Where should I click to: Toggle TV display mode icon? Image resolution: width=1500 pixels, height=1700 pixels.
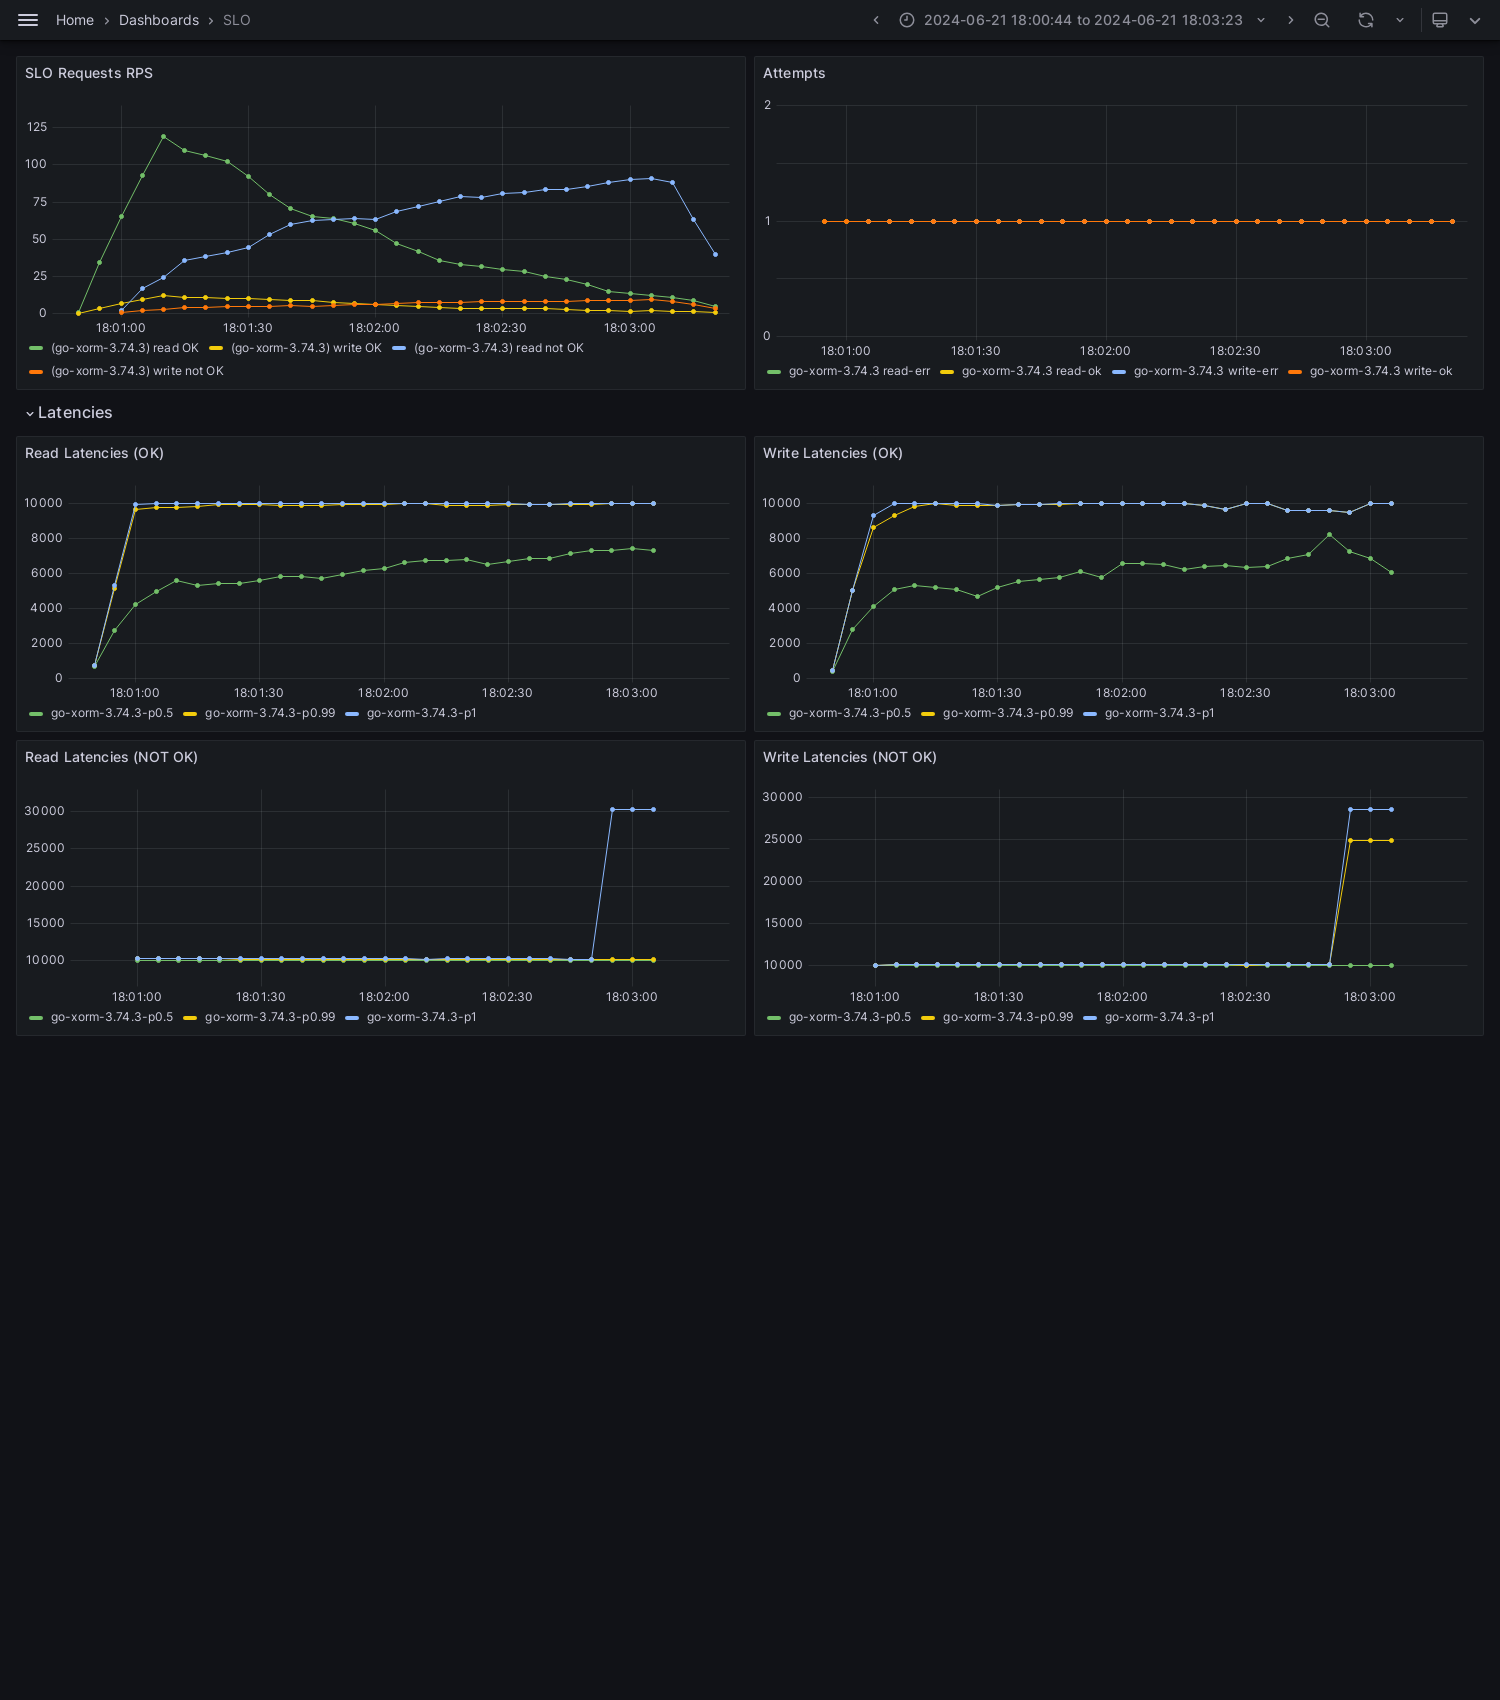click(x=1440, y=20)
